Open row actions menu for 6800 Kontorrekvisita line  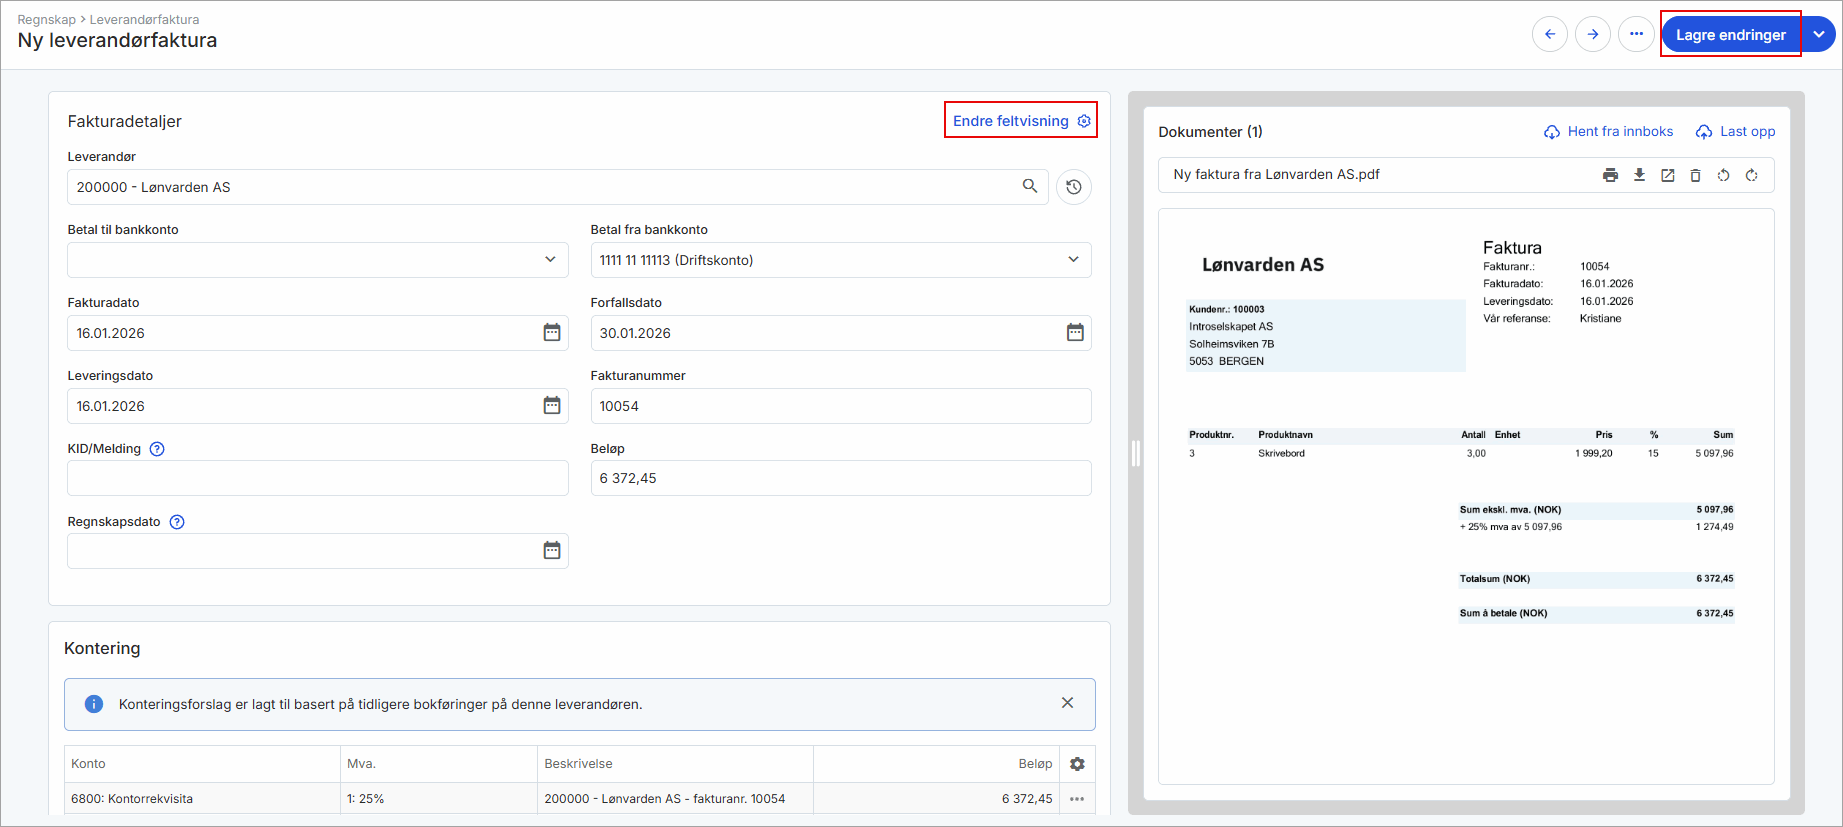pyautogui.click(x=1077, y=799)
